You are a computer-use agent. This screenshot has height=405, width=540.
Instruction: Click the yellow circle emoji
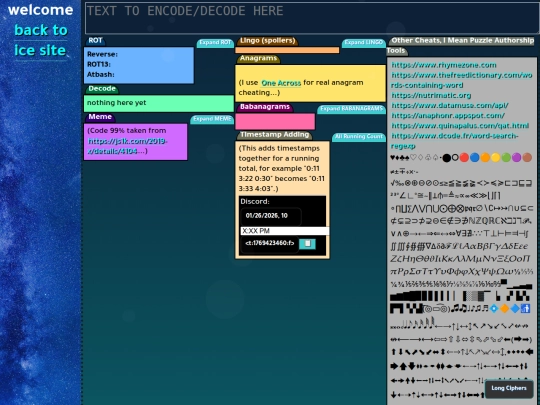click(496, 157)
